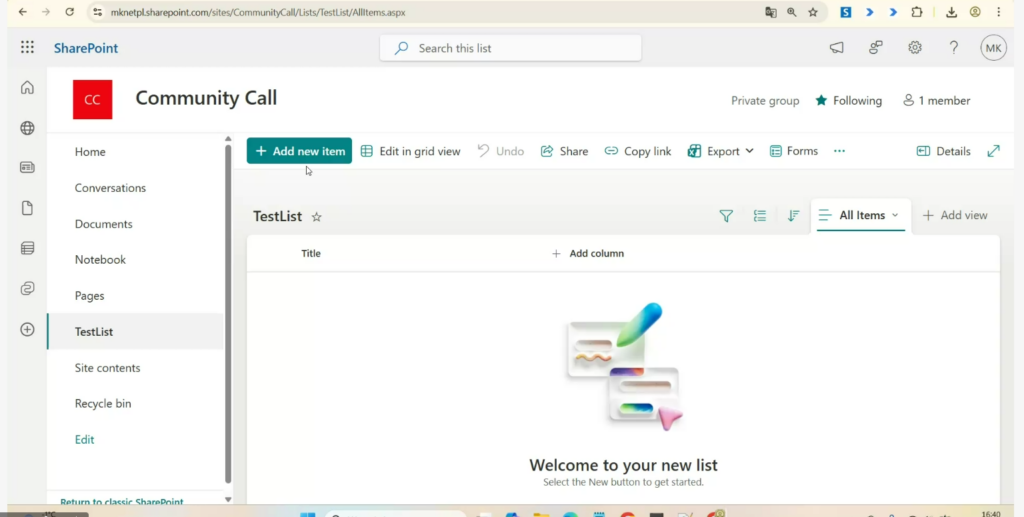Image resolution: width=1024 pixels, height=517 pixels.
Task: Toggle the Details pane
Action: click(944, 151)
